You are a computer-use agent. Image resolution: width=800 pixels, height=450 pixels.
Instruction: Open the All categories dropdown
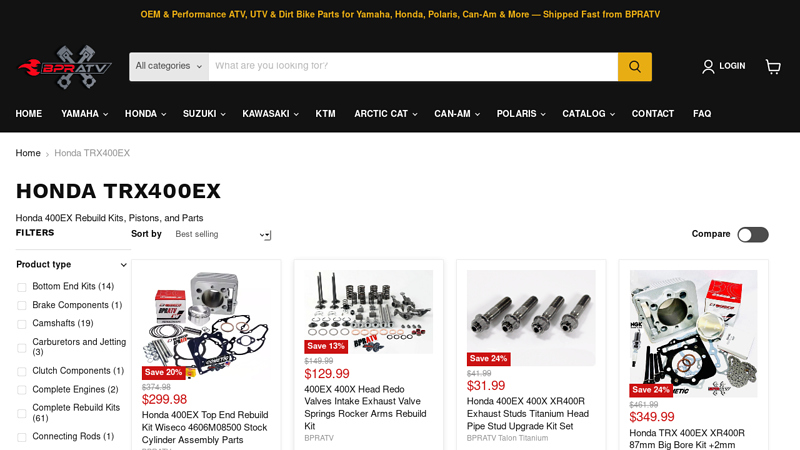tap(169, 66)
